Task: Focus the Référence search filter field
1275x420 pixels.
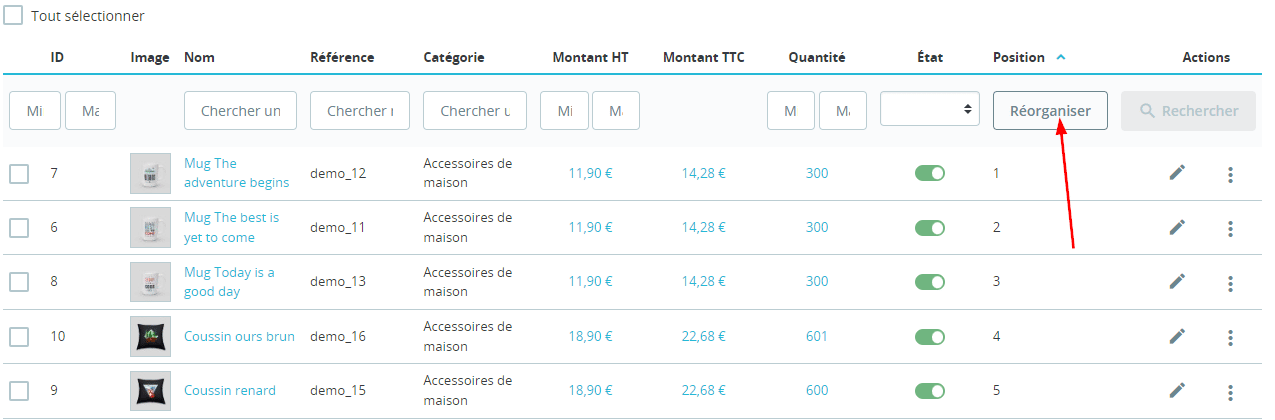Action: coord(360,111)
